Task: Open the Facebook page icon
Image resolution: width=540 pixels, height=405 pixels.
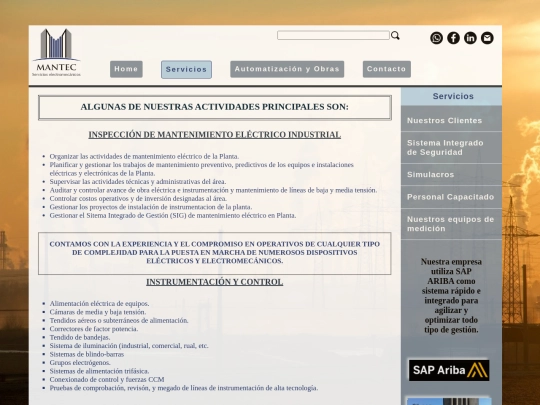Action: 453,38
